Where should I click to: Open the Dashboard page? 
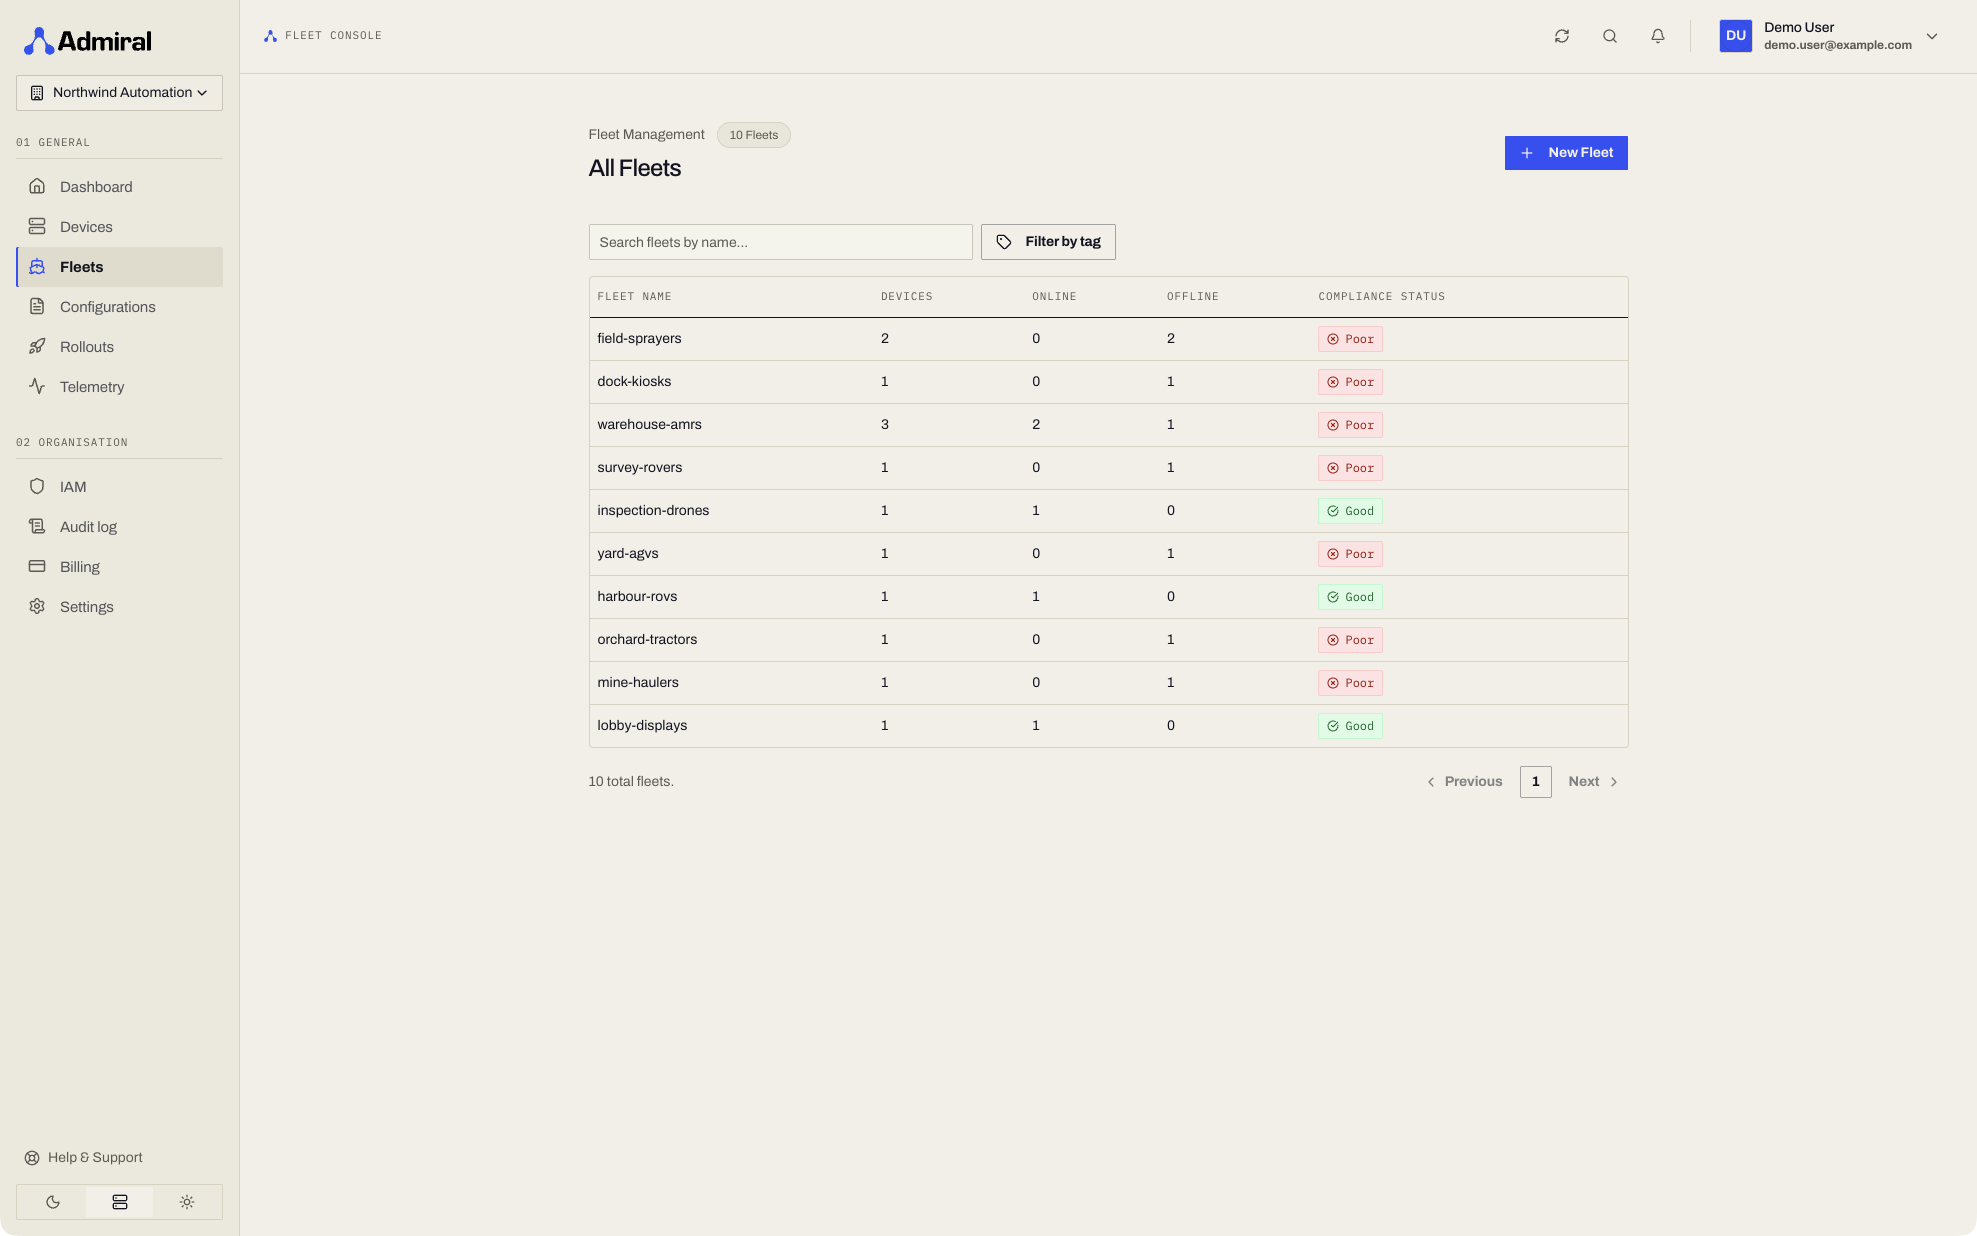tap(119, 187)
